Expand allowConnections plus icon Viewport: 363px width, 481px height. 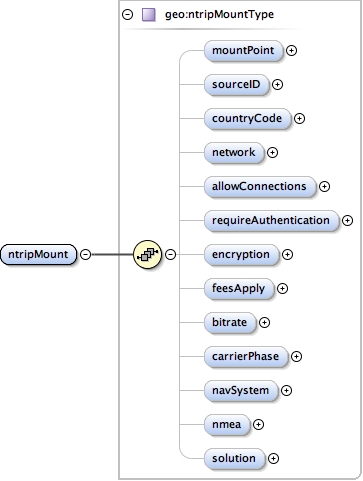click(x=324, y=187)
